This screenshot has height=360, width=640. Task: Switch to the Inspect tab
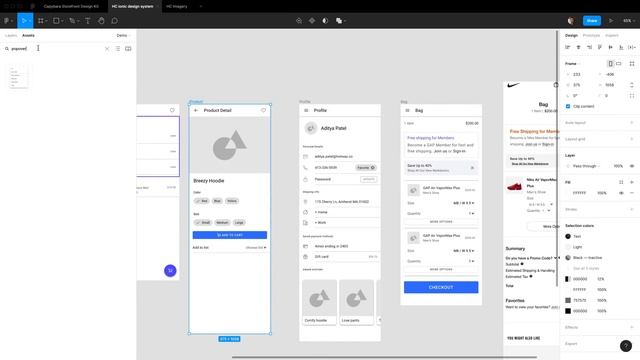coord(611,36)
